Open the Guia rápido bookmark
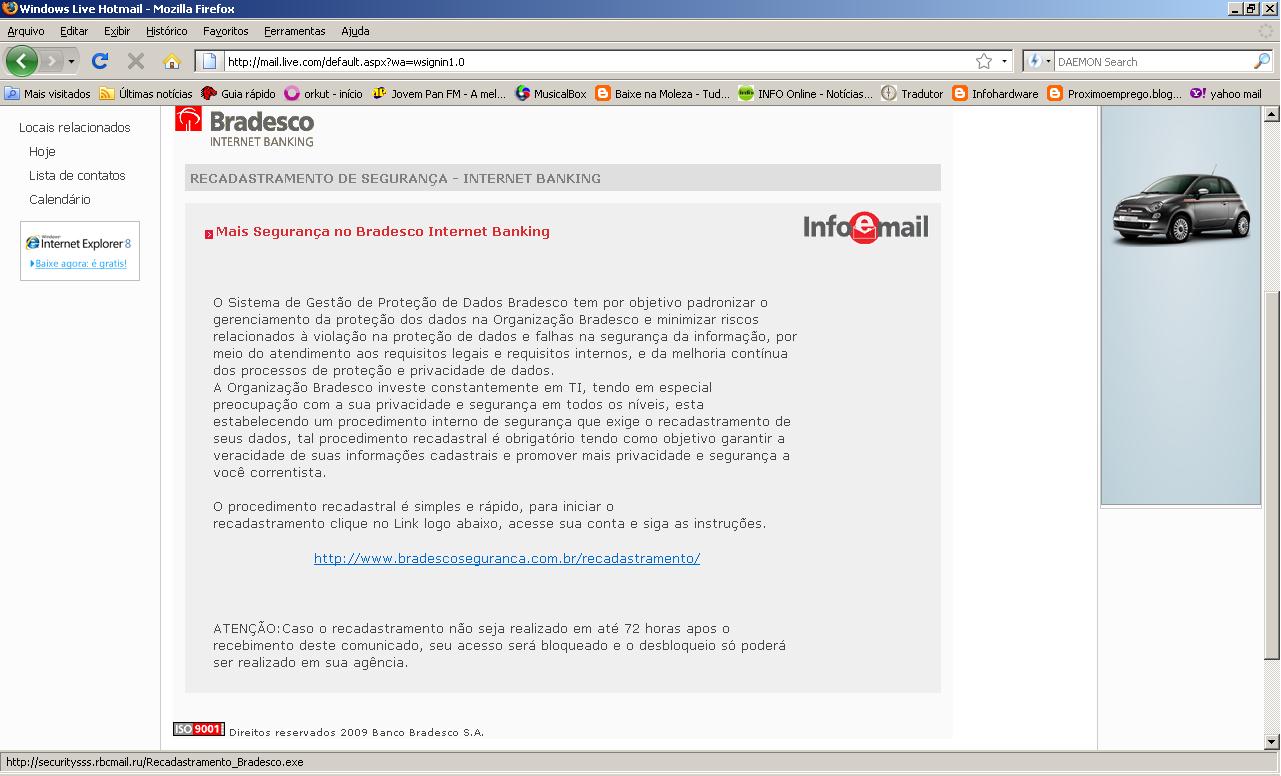The height and width of the screenshot is (776, 1281). coord(238,94)
